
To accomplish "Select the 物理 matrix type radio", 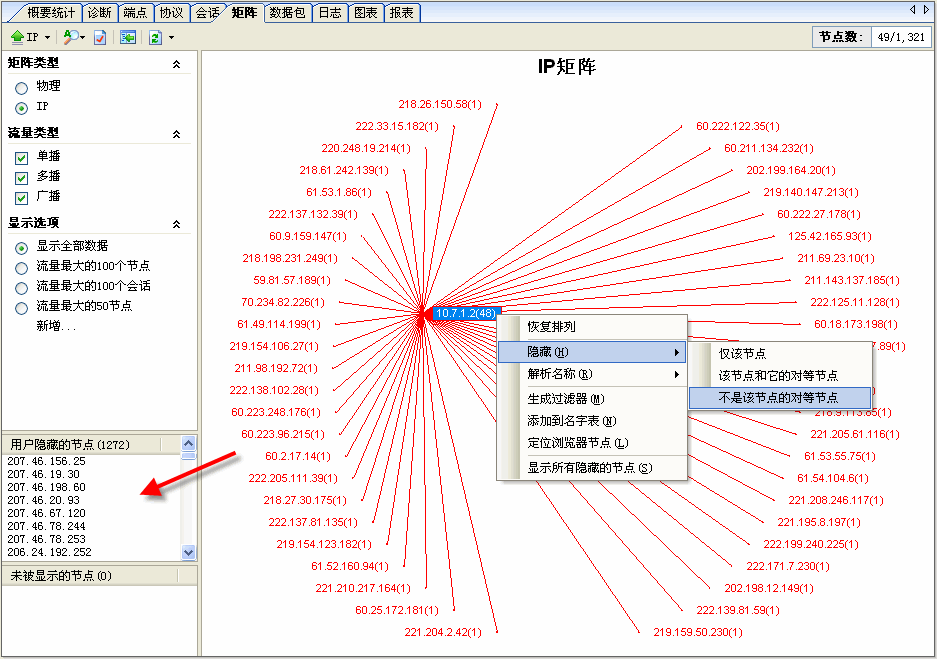I will tap(21, 87).
